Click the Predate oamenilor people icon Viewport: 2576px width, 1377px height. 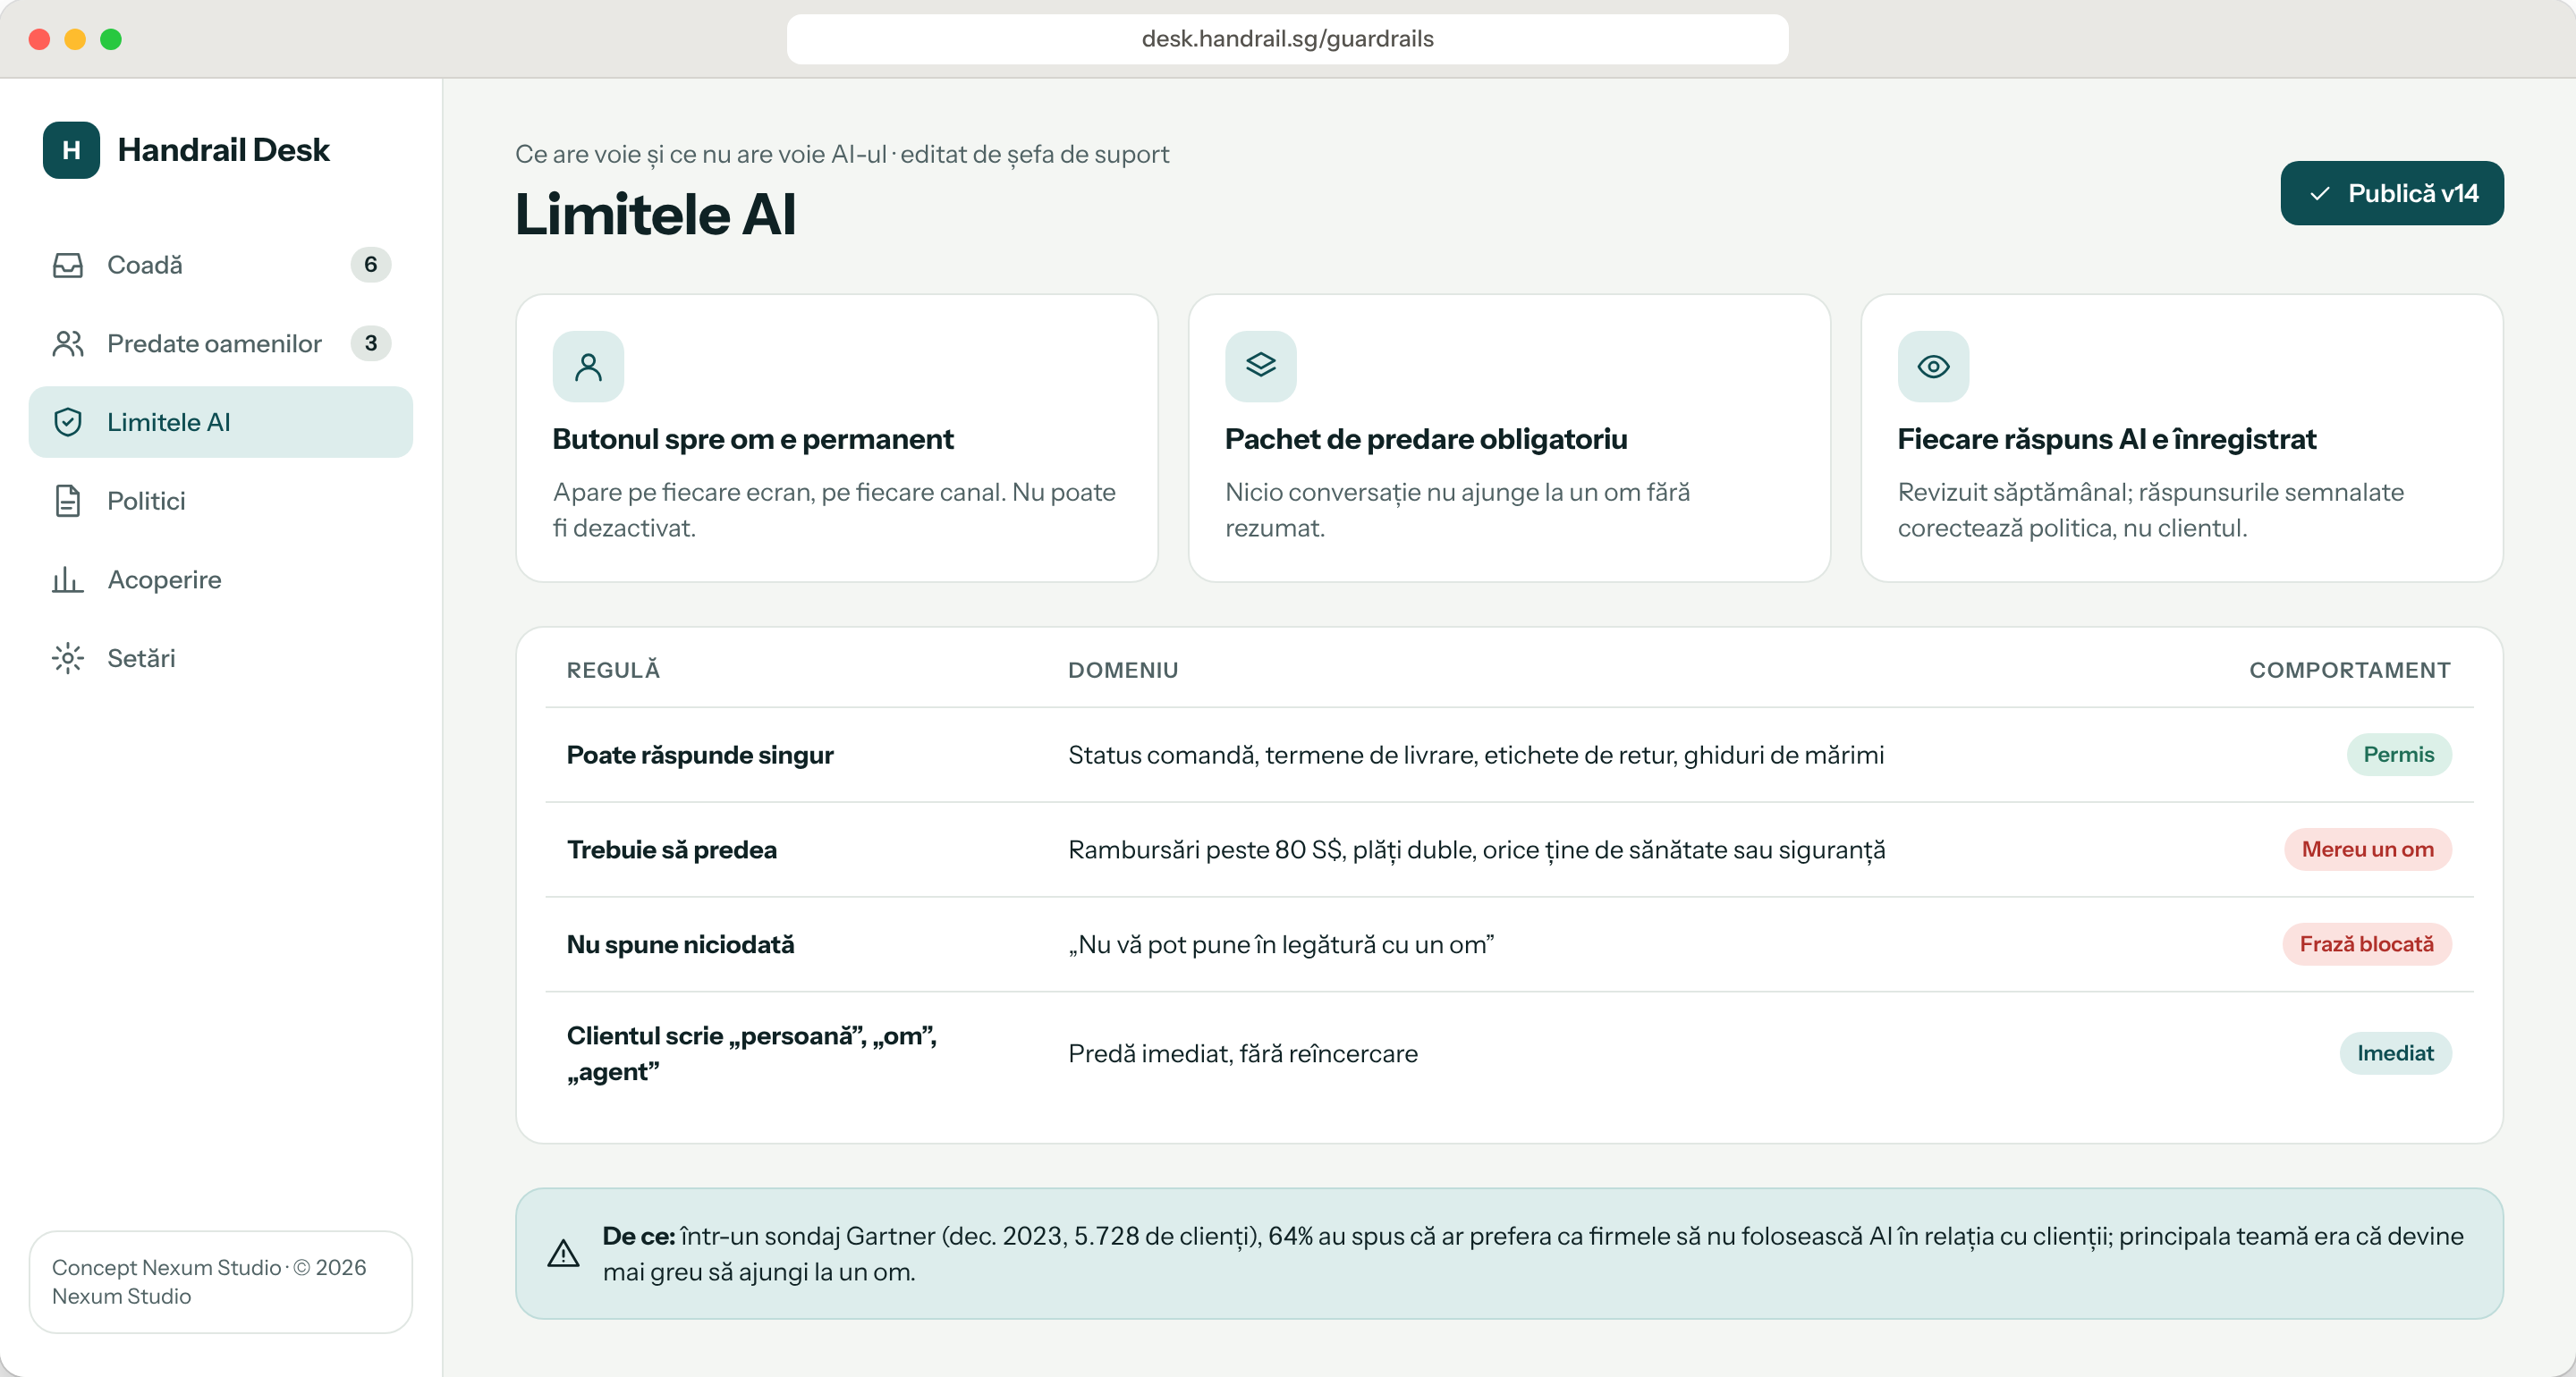click(68, 343)
